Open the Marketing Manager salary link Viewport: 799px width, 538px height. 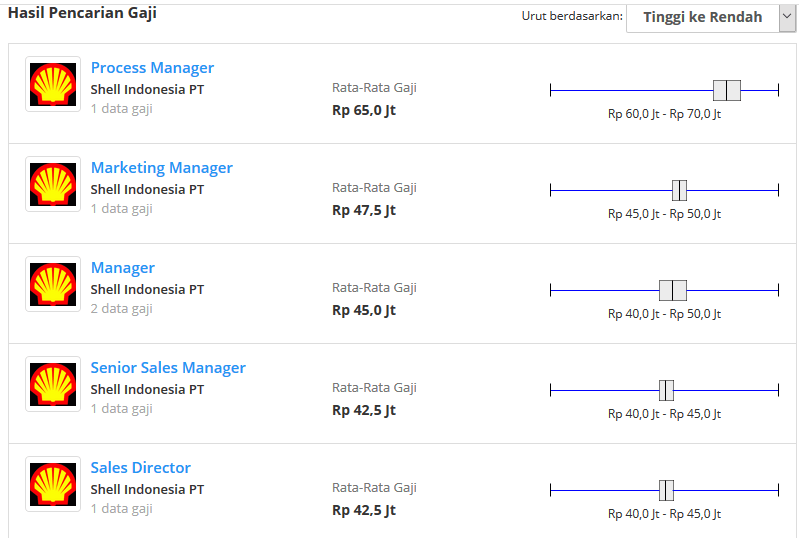click(161, 168)
